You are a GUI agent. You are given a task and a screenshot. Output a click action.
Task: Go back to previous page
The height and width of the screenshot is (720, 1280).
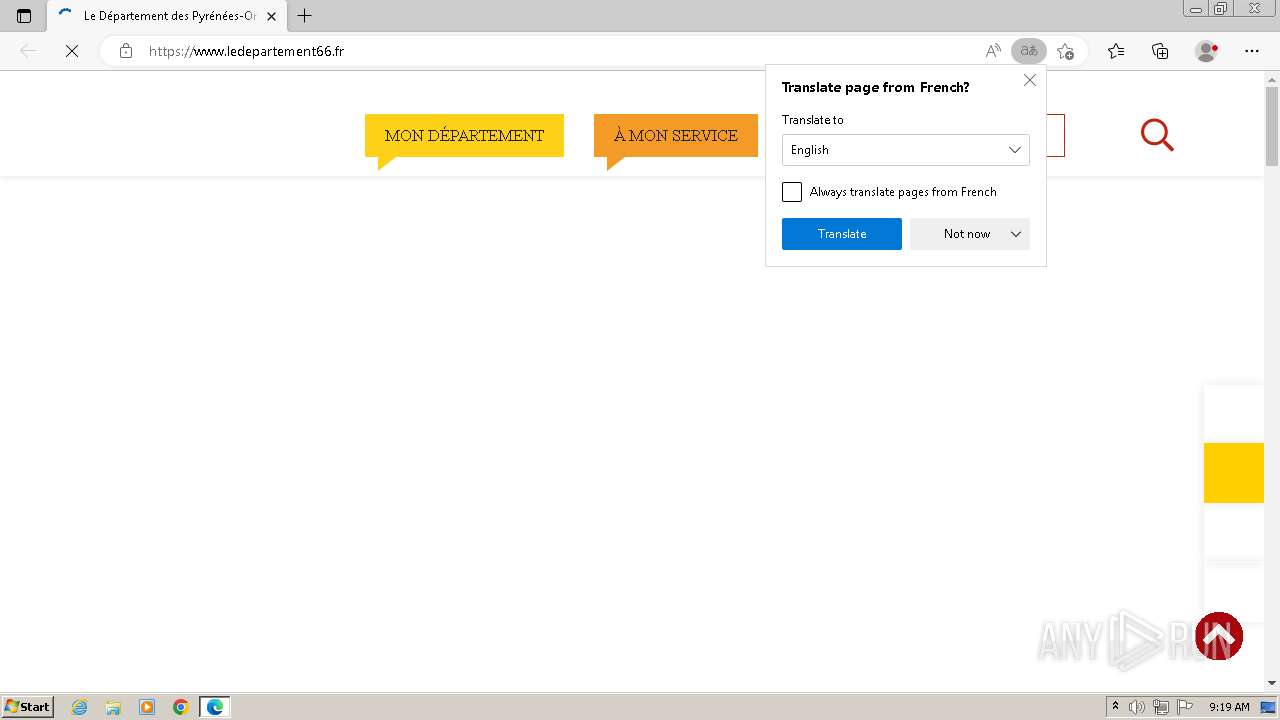pos(28,51)
